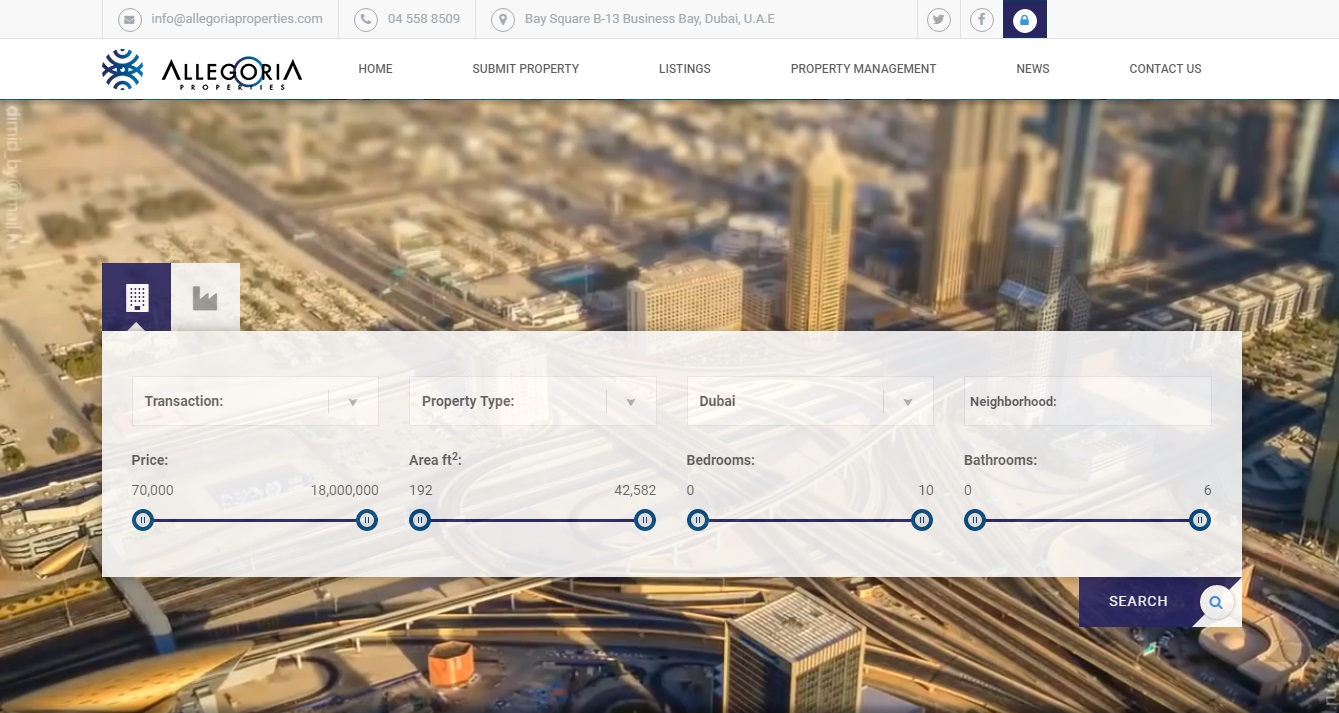Click the phone icon in top bar
The height and width of the screenshot is (713, 1339).
[366, 19]
